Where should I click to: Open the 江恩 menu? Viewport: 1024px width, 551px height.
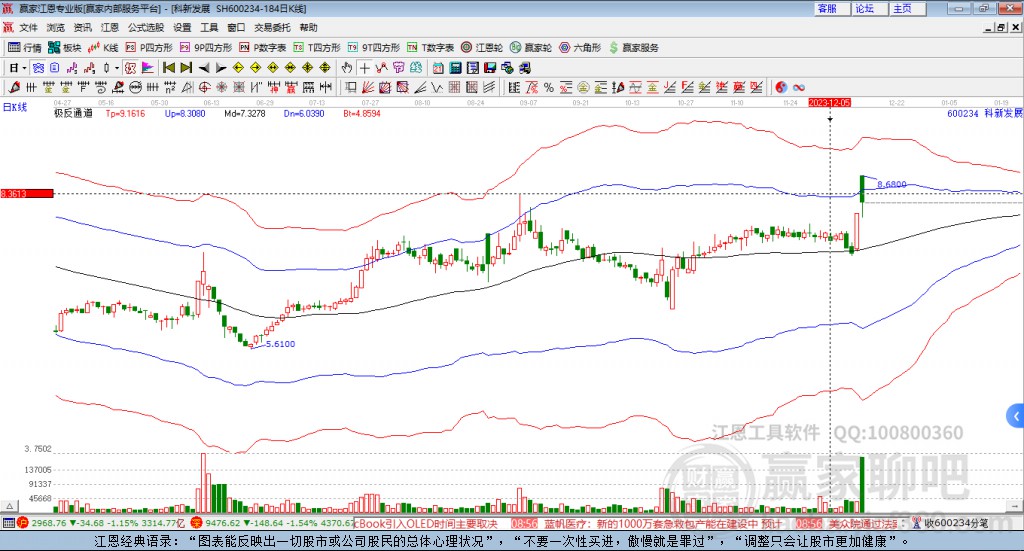(x=110, y=27)
